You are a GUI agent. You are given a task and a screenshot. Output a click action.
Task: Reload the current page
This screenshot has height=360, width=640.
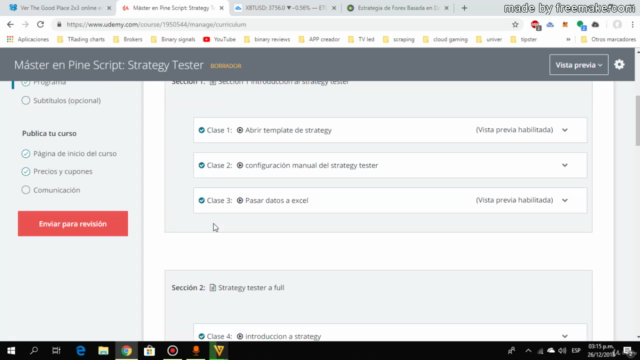40,24
